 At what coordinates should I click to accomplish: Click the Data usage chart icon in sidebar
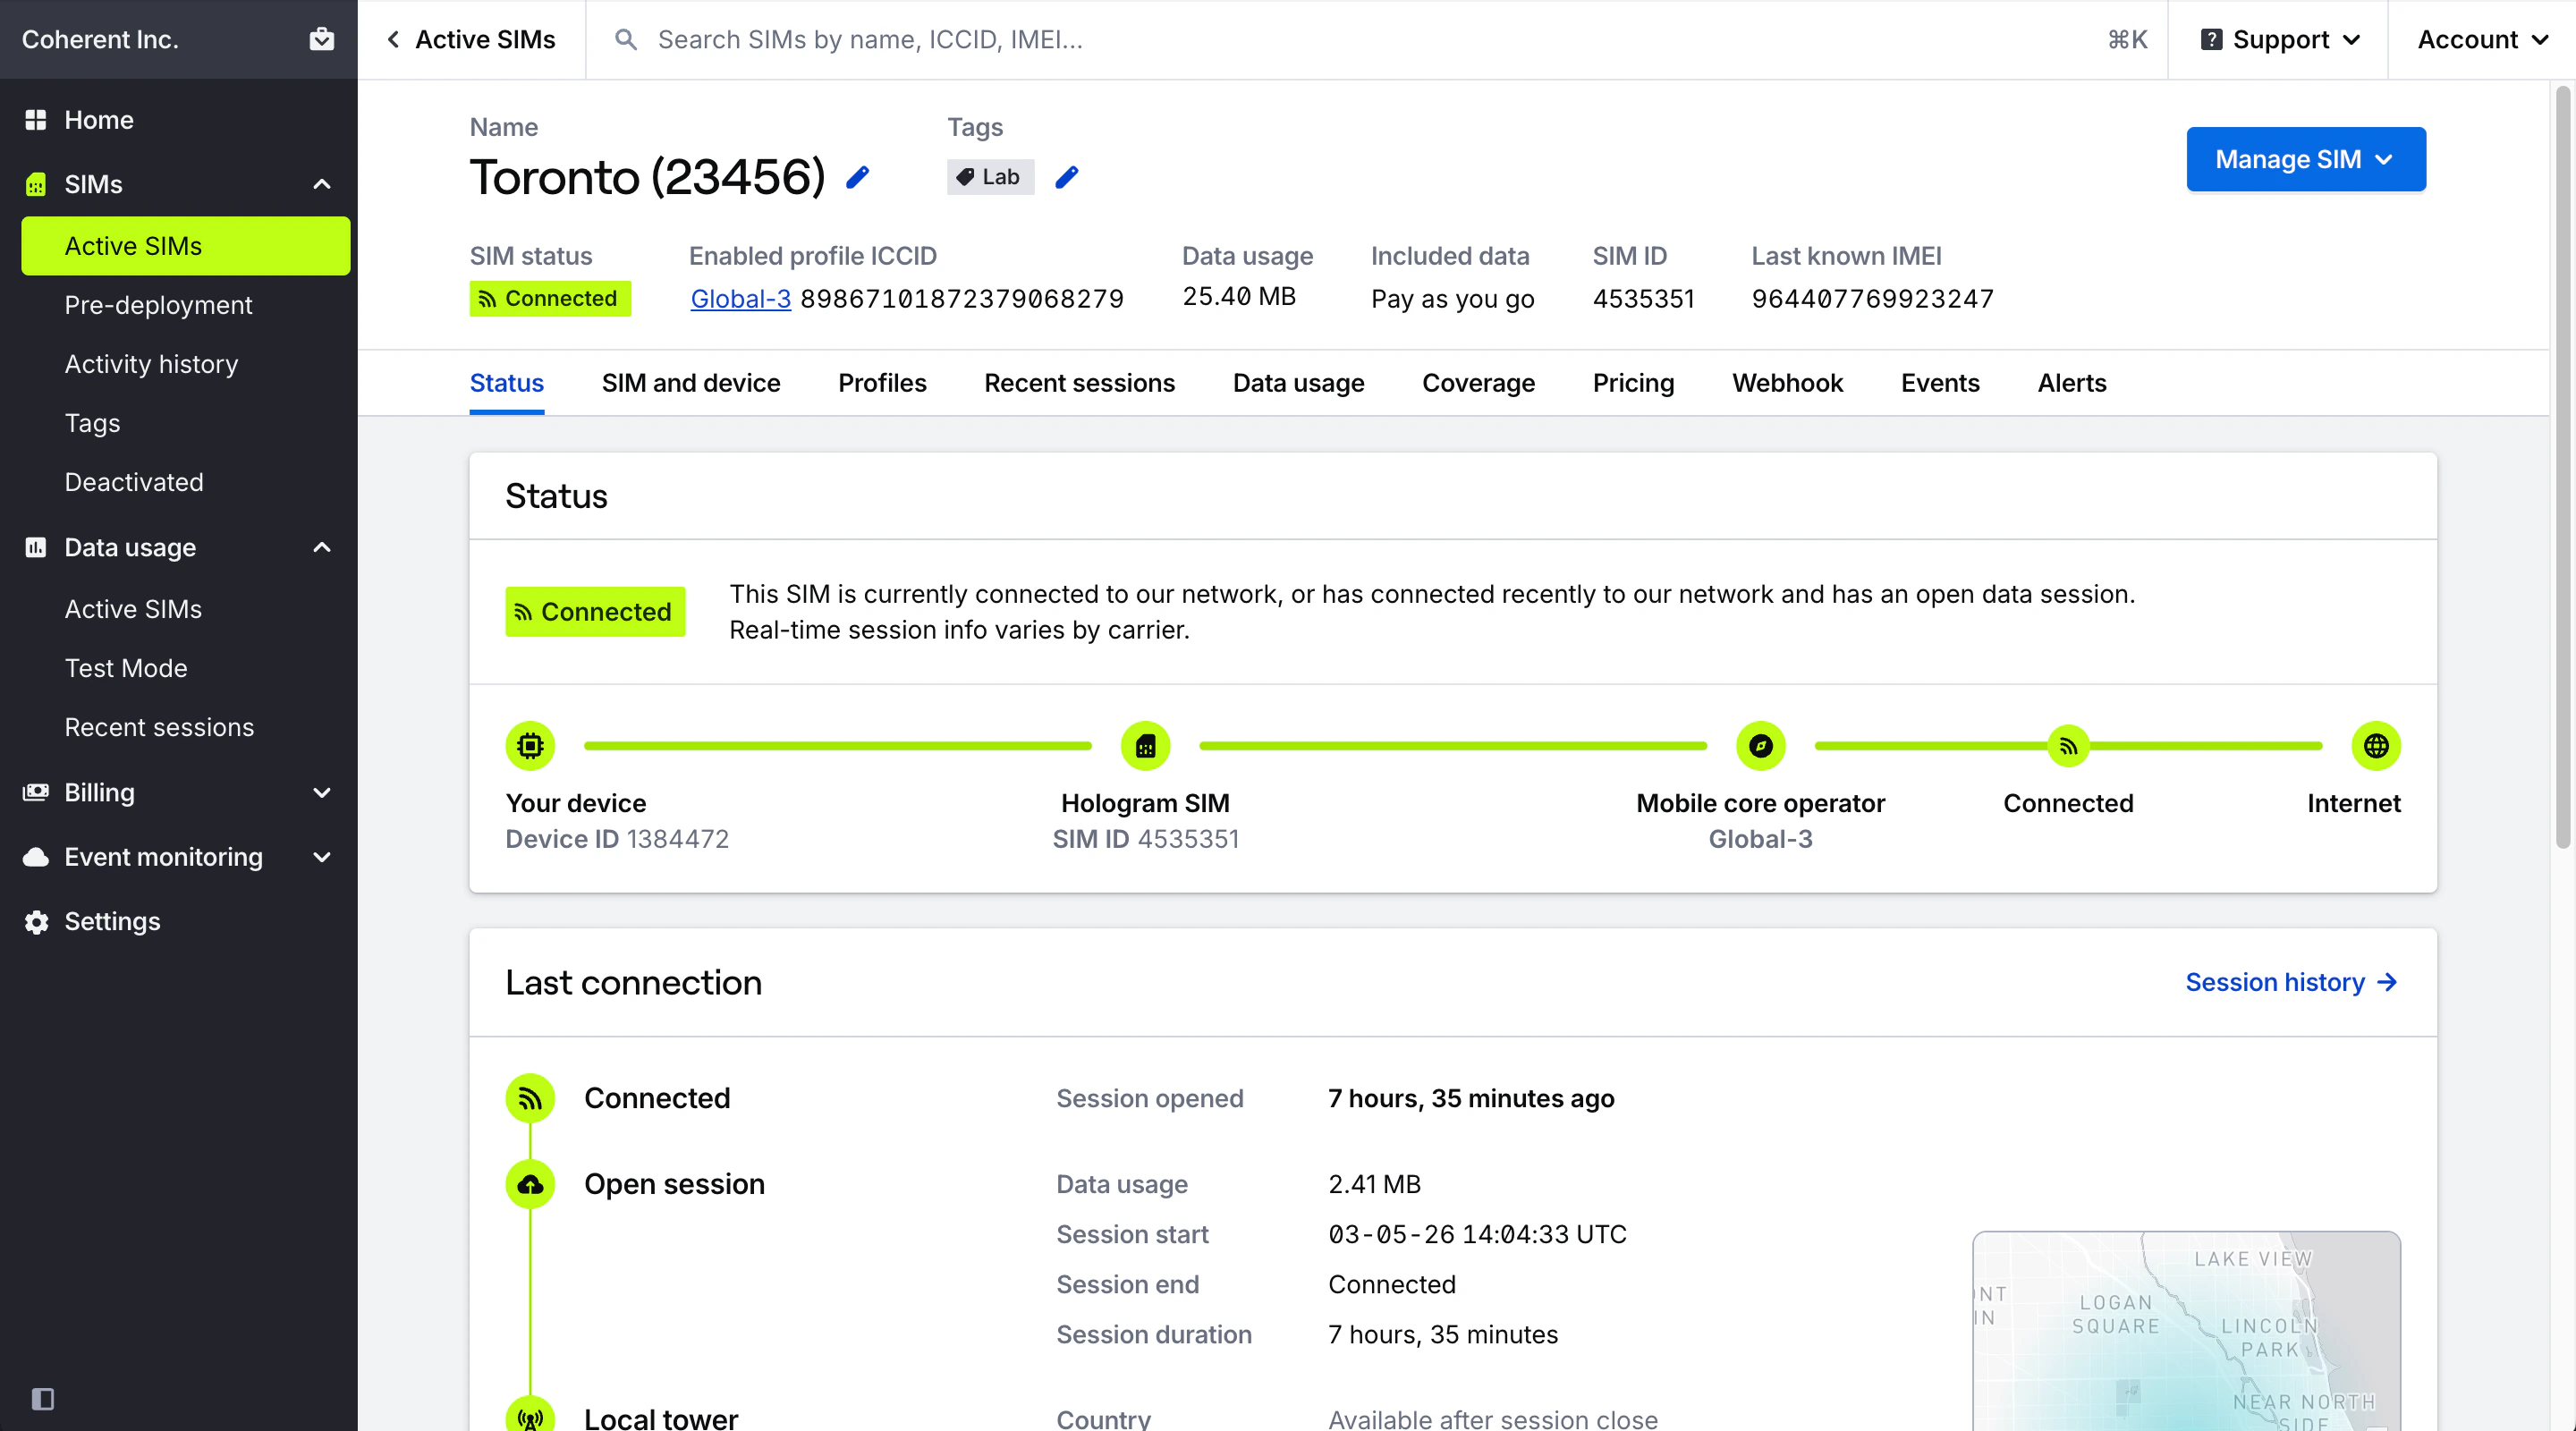point(36,547)
